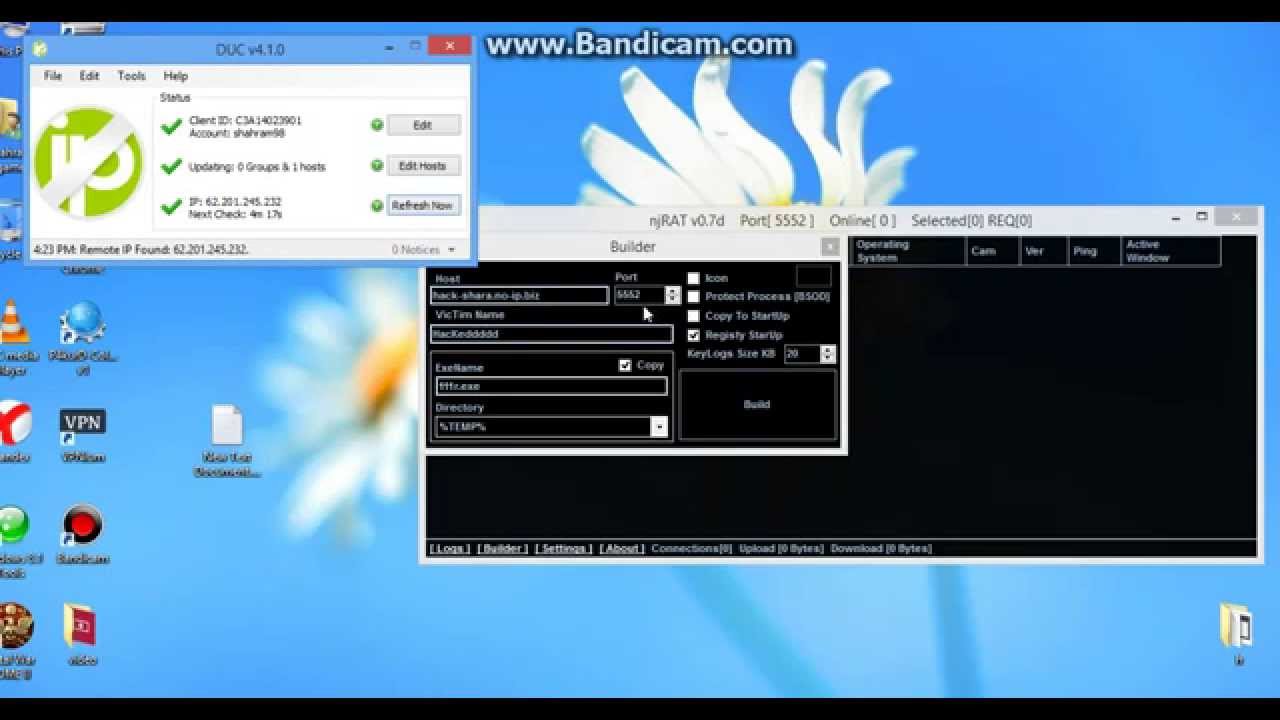Click the large No-IP logo in DUC
Screen dimensions: 1280x720
(x=88, y=162)
